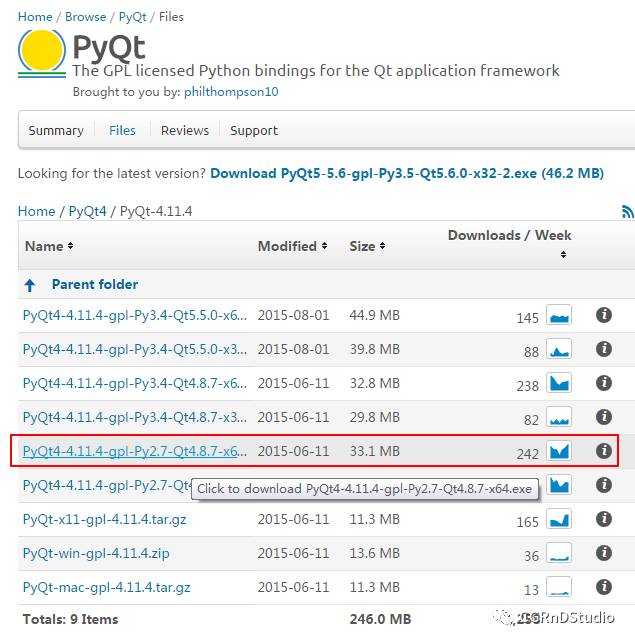Click the PyQt sun logo
Image resolution: width=635 pixels, height=643 pixels.
pos(42,53)
